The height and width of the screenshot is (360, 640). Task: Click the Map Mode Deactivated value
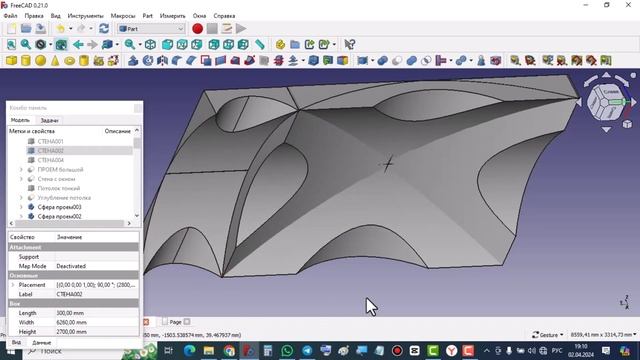(97, 266)
